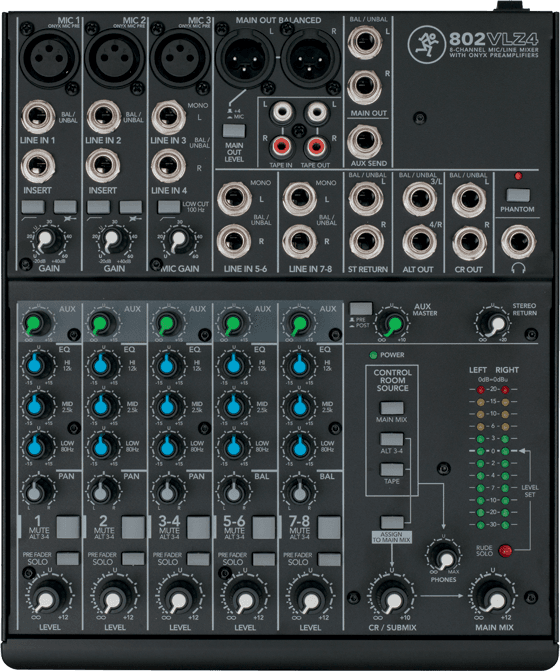Click the red TAPE IN right RCA jack

click(281, 146)
